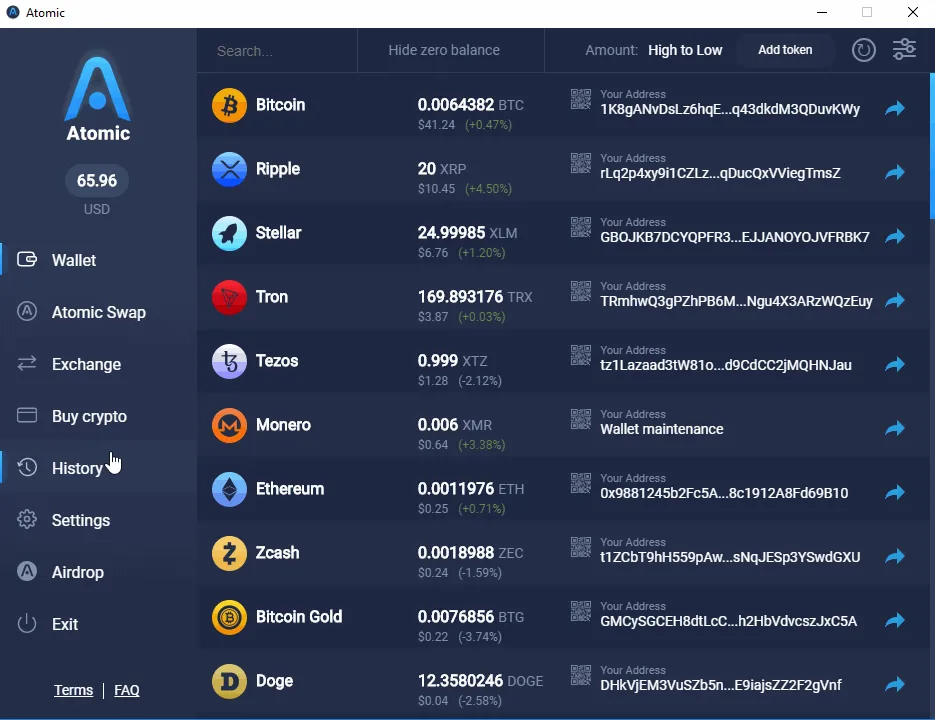Show QR code for Bitcoin address
The height and width of the screenshot is (720, 935).
click(x=581, y=99)
